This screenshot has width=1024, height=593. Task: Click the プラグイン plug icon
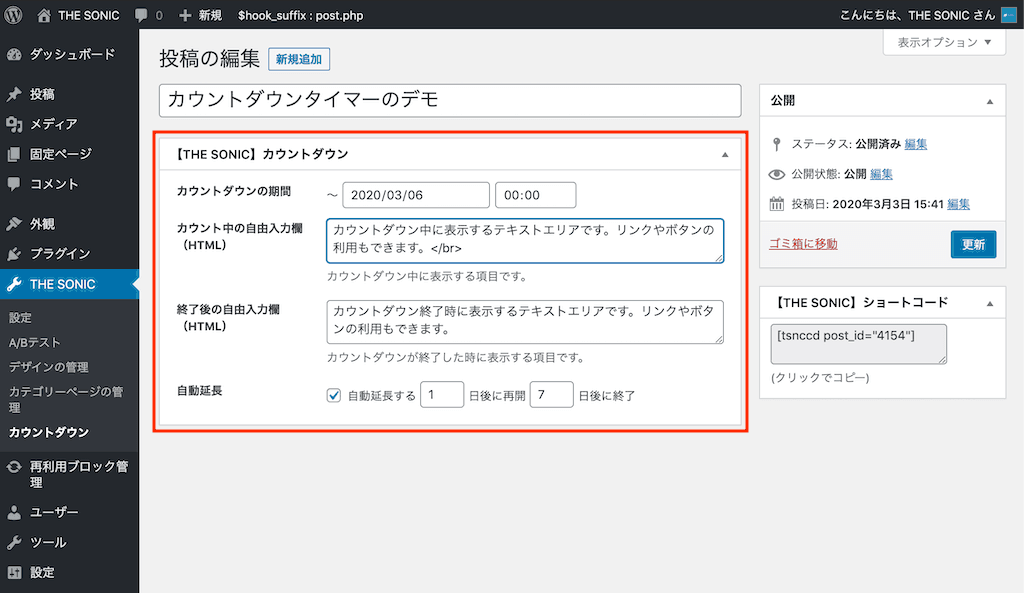coord(14,254)
